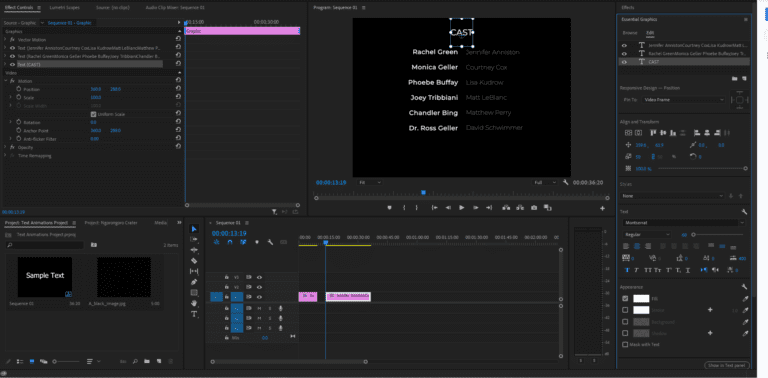Select the Hand tool
Viewport: 768px width, 378px height.
pos(194,303)
